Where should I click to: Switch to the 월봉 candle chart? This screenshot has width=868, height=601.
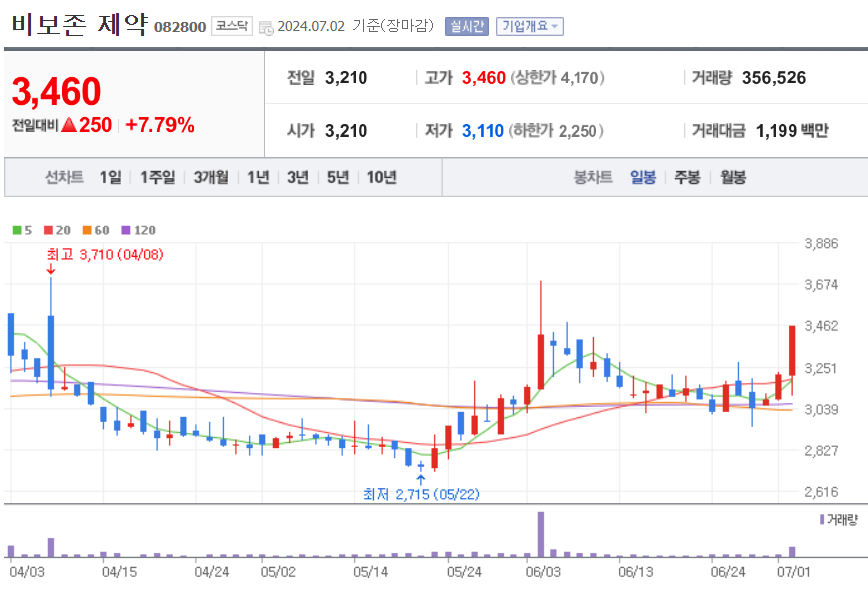coord(733,177)
